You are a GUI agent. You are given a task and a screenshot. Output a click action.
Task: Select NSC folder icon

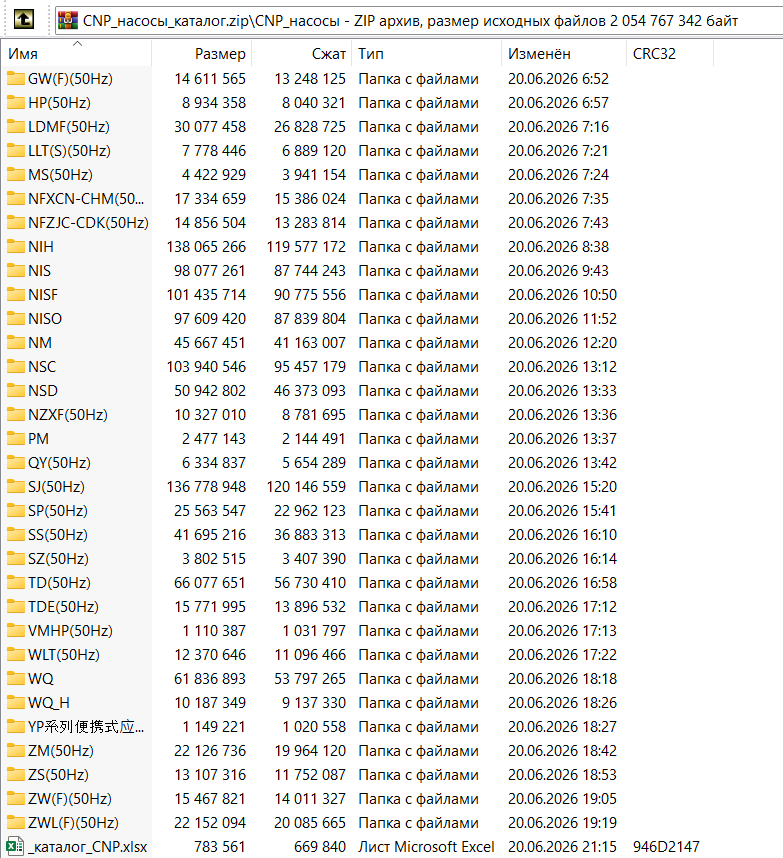point(16,367)
